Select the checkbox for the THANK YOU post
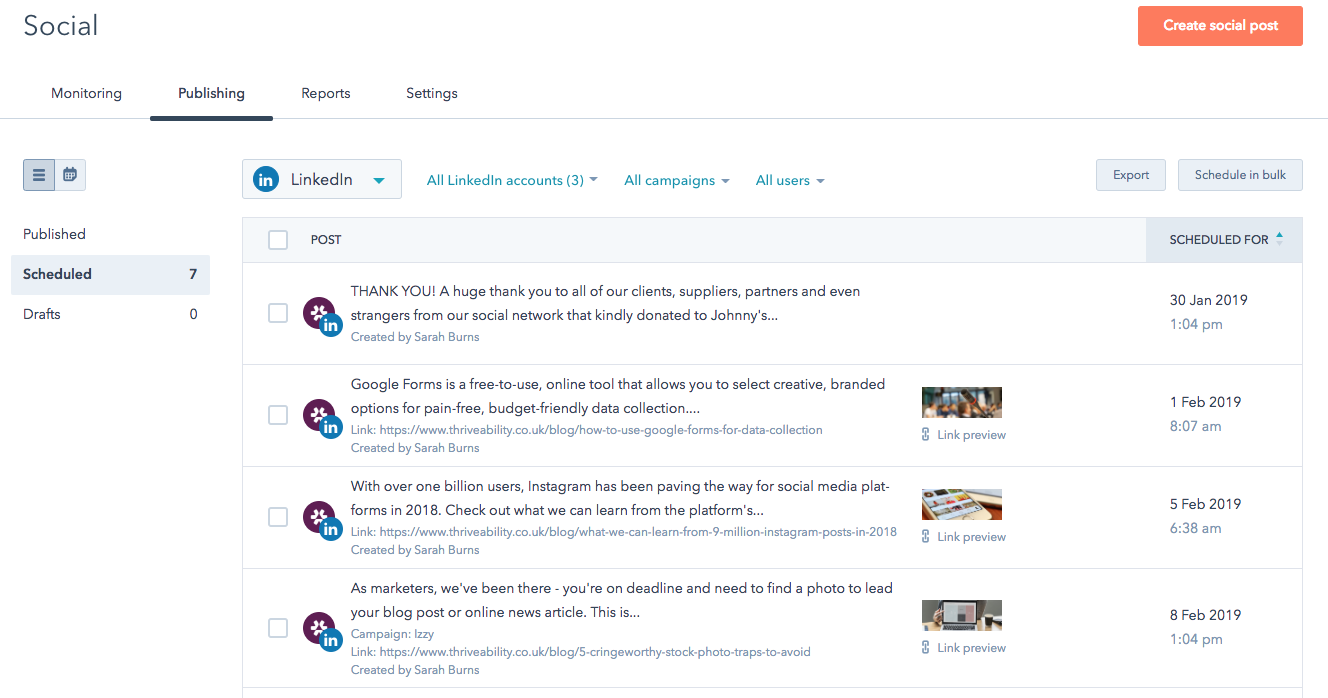Viewport: 1328px width, 698px height. [x=277, y=312]
